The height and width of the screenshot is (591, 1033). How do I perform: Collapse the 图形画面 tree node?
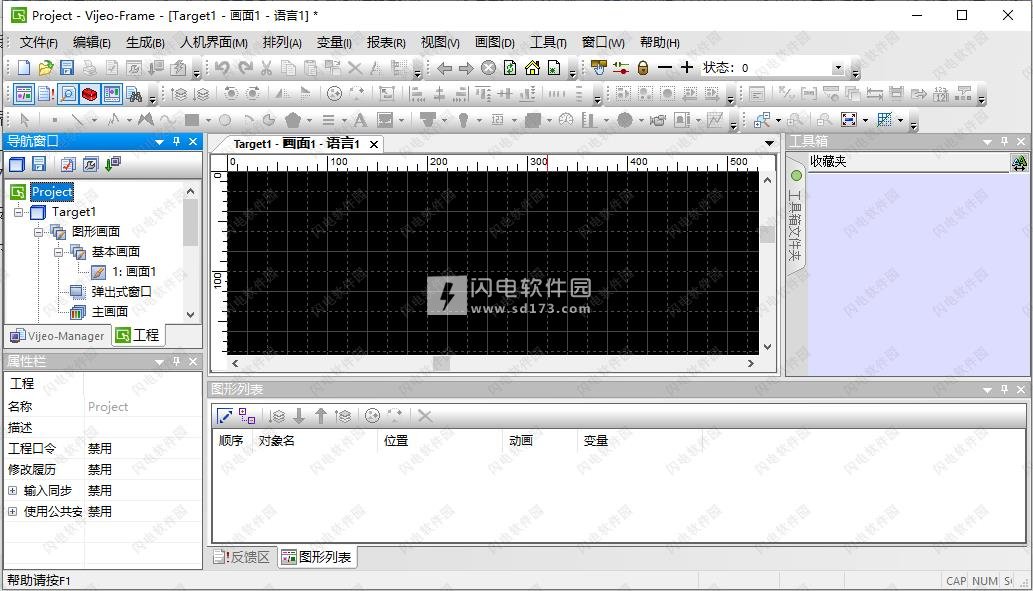point(38,232)
